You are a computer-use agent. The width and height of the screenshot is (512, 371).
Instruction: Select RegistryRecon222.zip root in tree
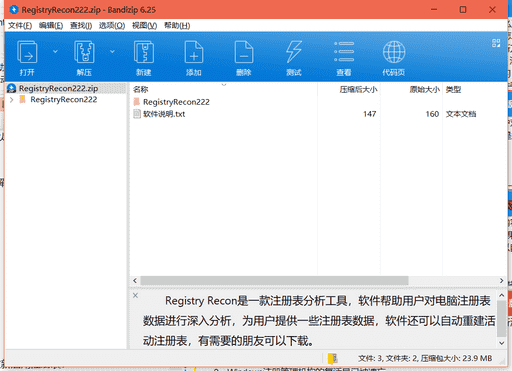click(58, 88)
